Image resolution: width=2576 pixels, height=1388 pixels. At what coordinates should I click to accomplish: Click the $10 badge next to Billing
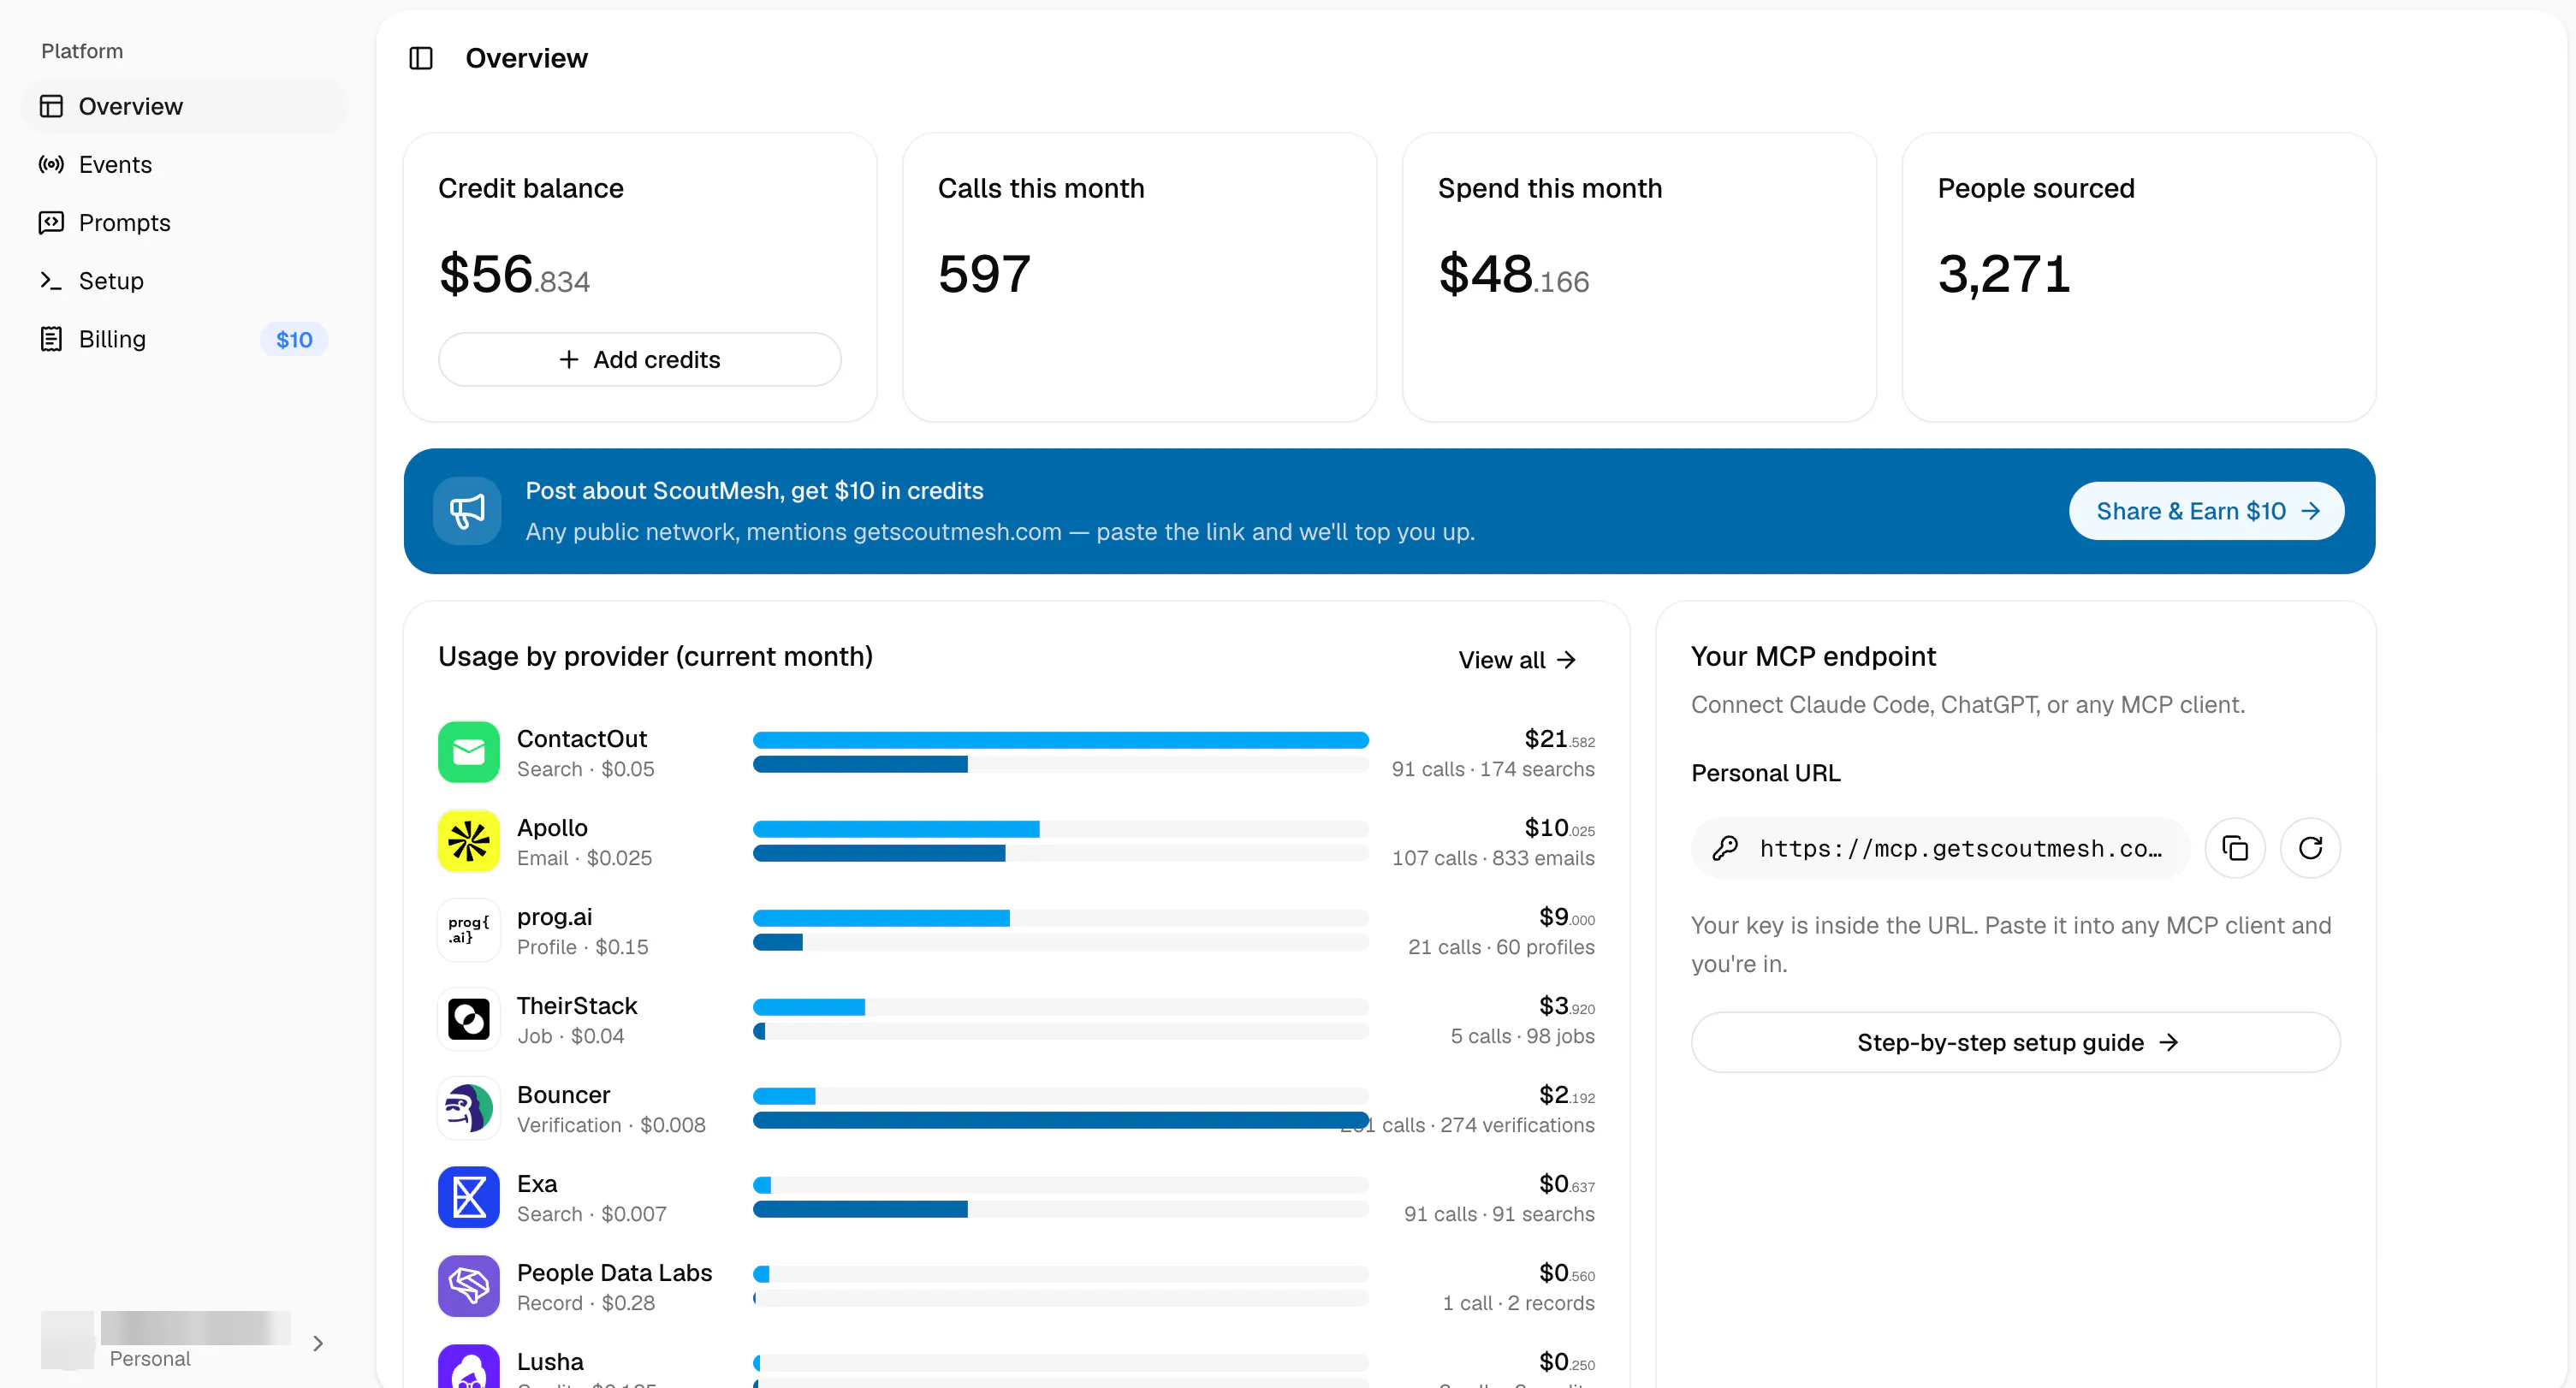click(294, 340)
